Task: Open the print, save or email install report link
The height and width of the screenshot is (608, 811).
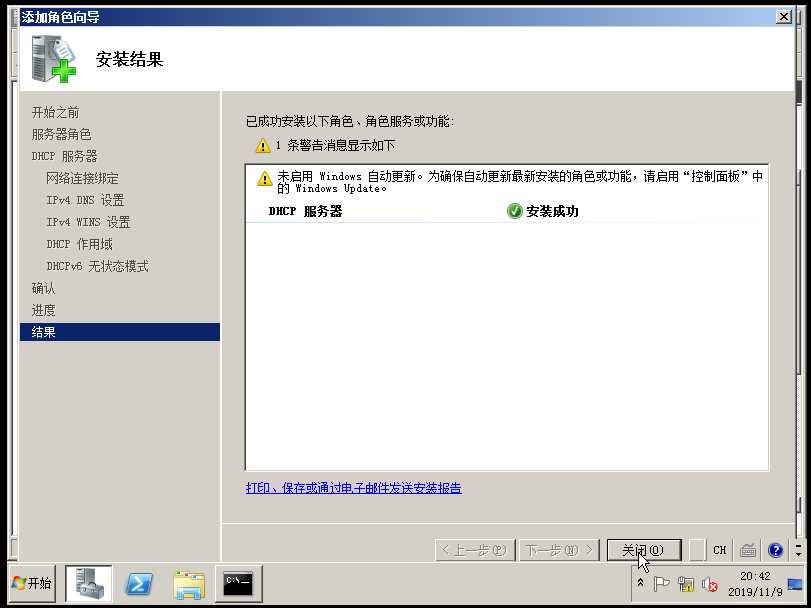Action: 353,488
